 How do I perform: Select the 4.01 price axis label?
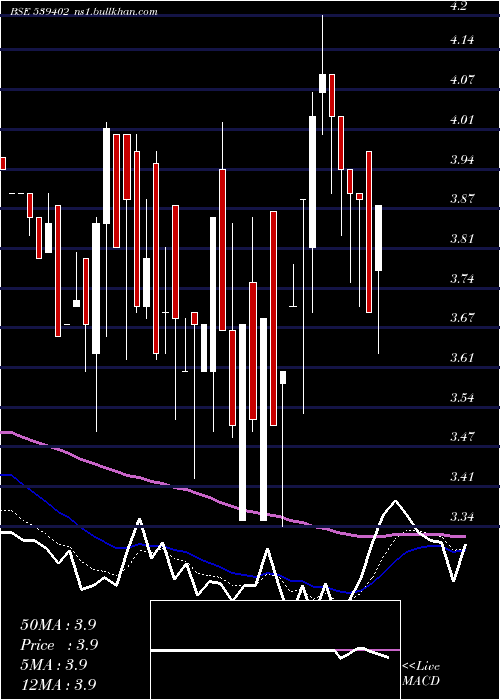(462, 120)
